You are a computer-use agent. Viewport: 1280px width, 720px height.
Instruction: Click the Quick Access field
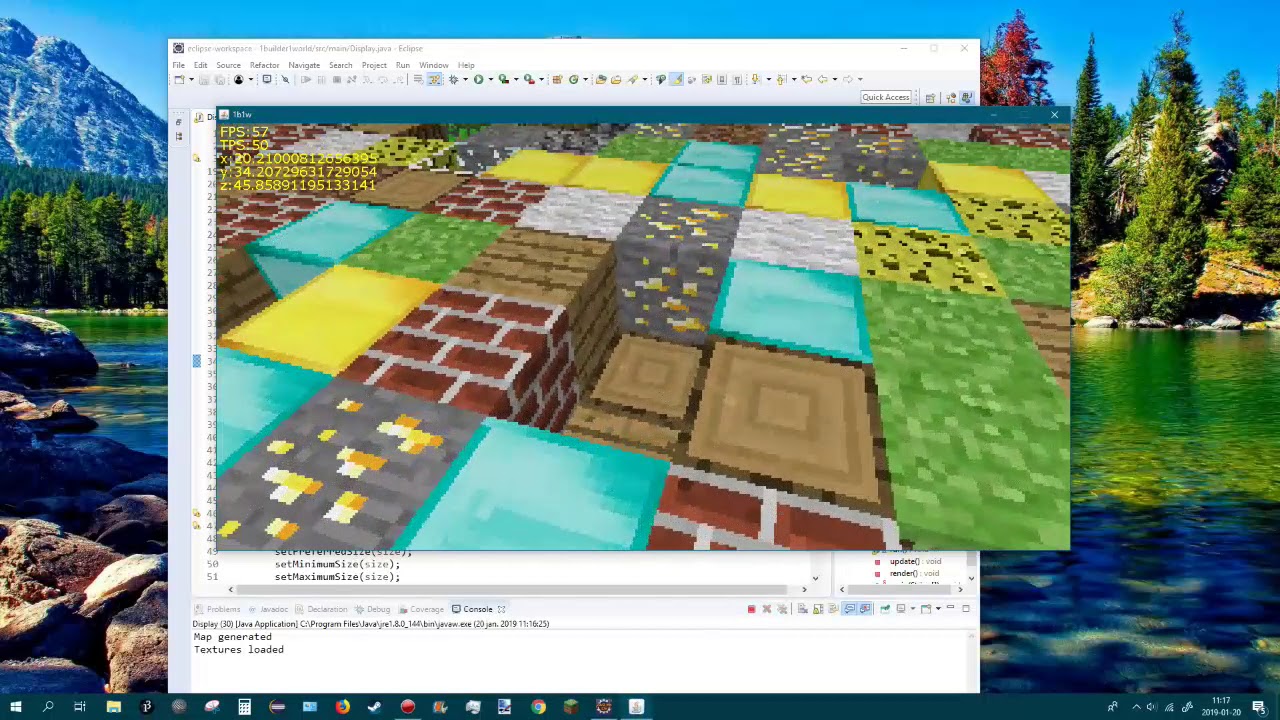point(886,97)
